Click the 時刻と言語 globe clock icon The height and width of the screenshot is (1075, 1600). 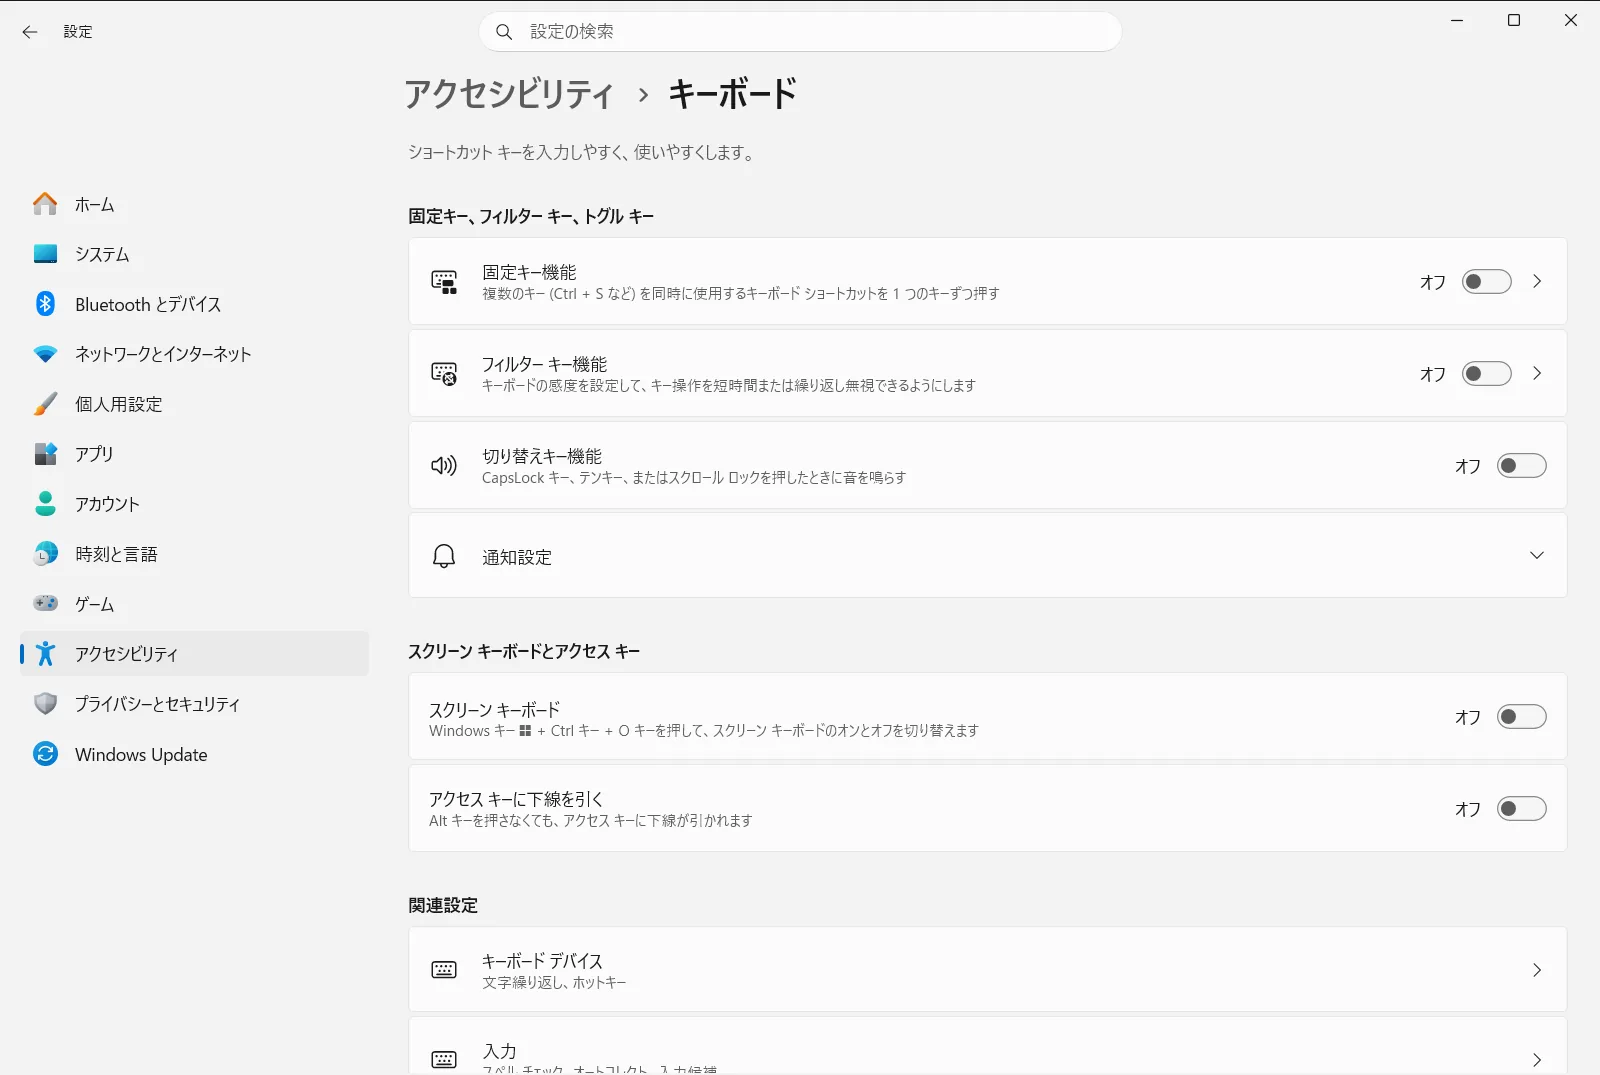[x=45, y=554]
